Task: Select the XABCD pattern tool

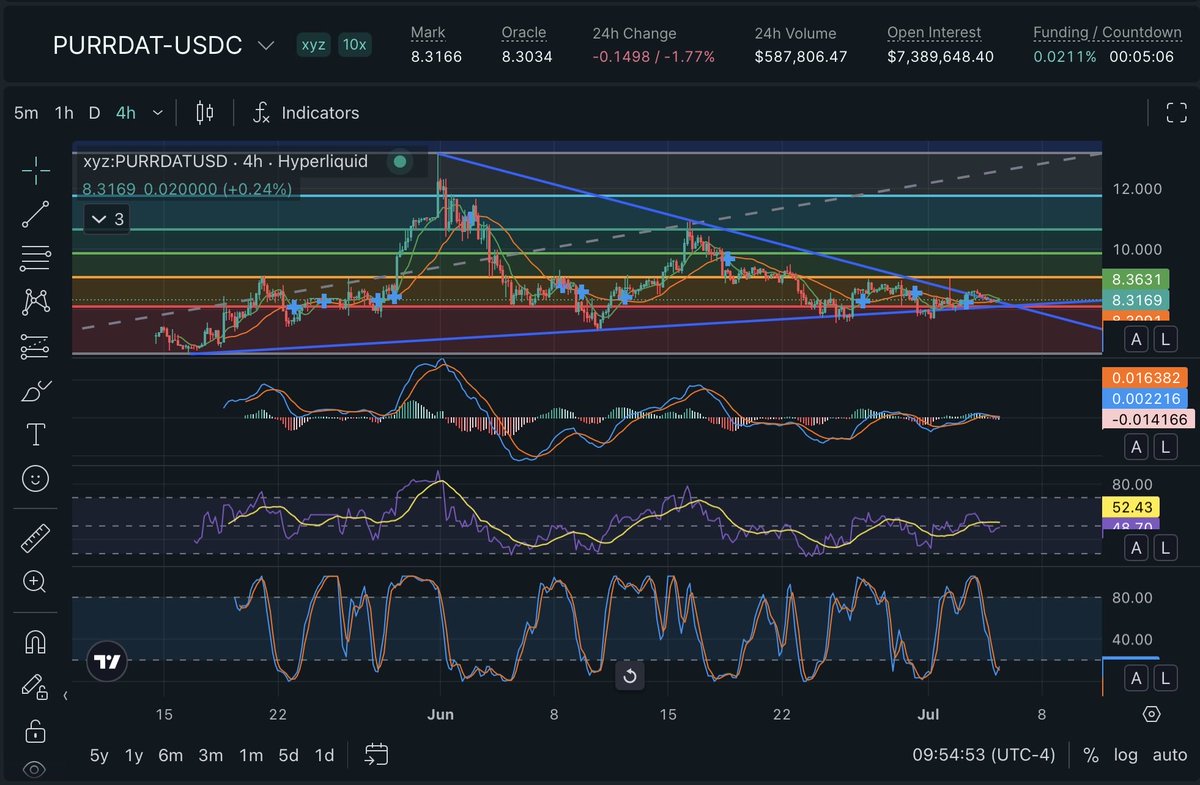Action: (x=36, y=301)
